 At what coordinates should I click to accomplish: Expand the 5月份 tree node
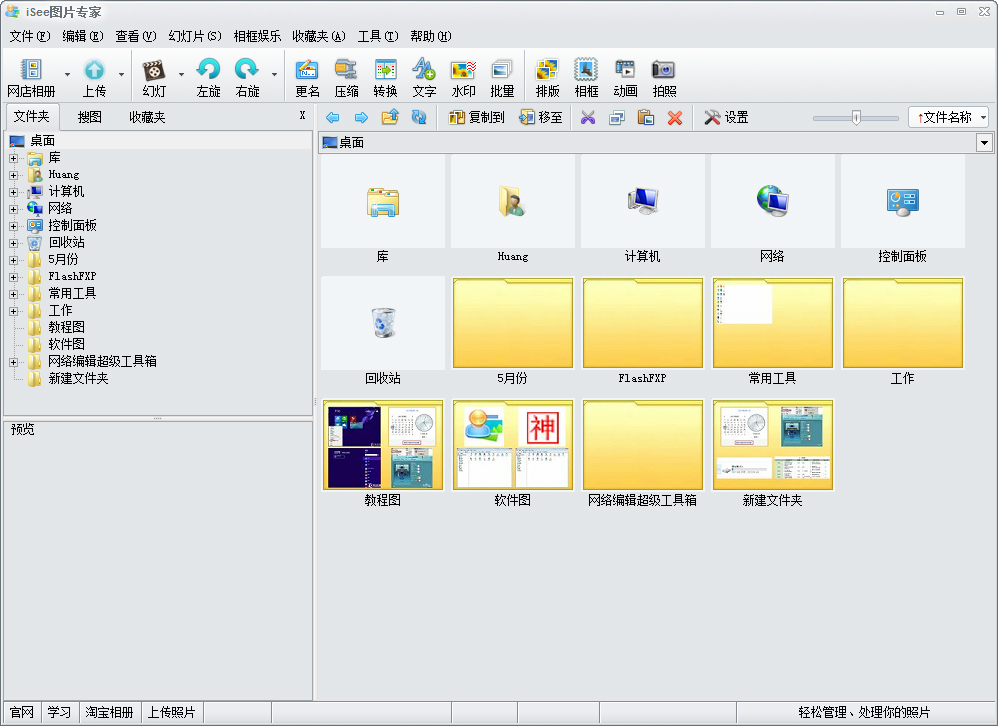pyautogui.click(x=13, y=260)
